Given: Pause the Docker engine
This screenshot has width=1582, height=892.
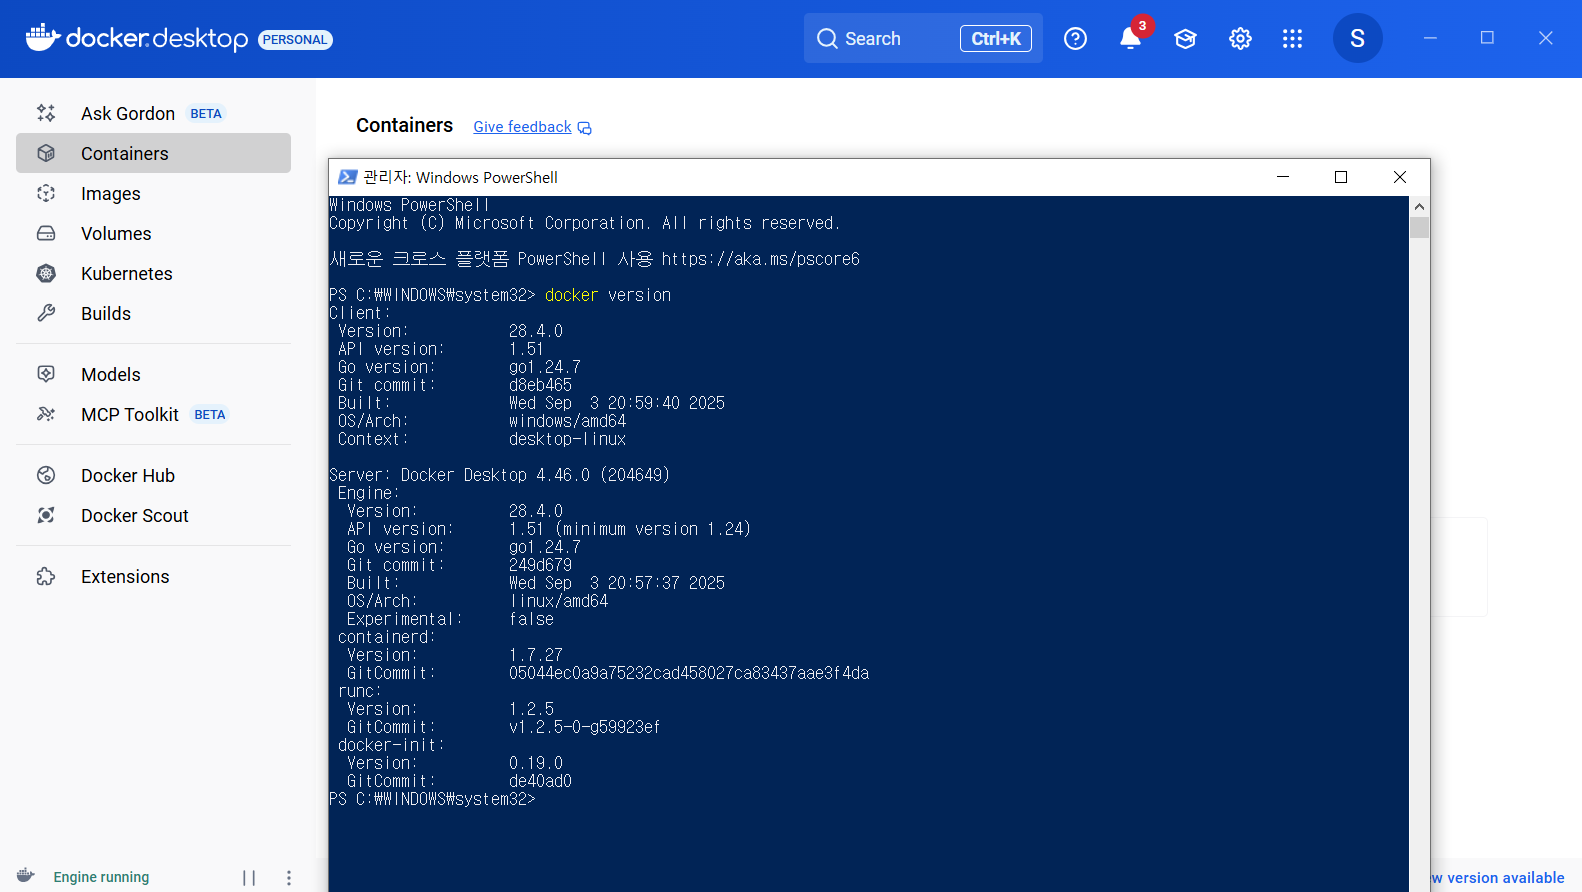Looking at the screenshot, I should (249, 877).
